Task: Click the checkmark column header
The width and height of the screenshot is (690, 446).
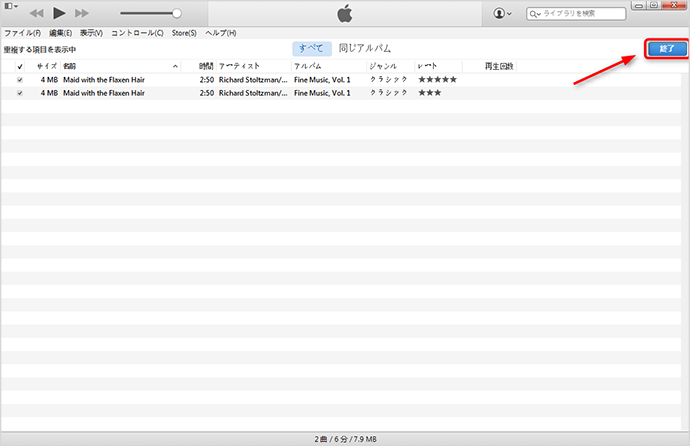Action: click(x=20, y=66)
